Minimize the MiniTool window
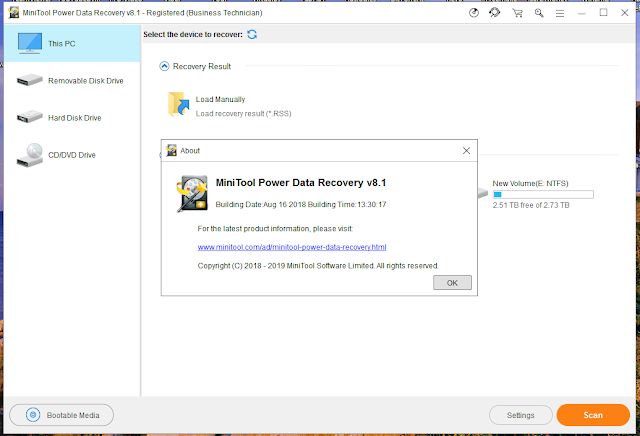Viewport: 640px width, 436px height. click(x=582, y=13)
